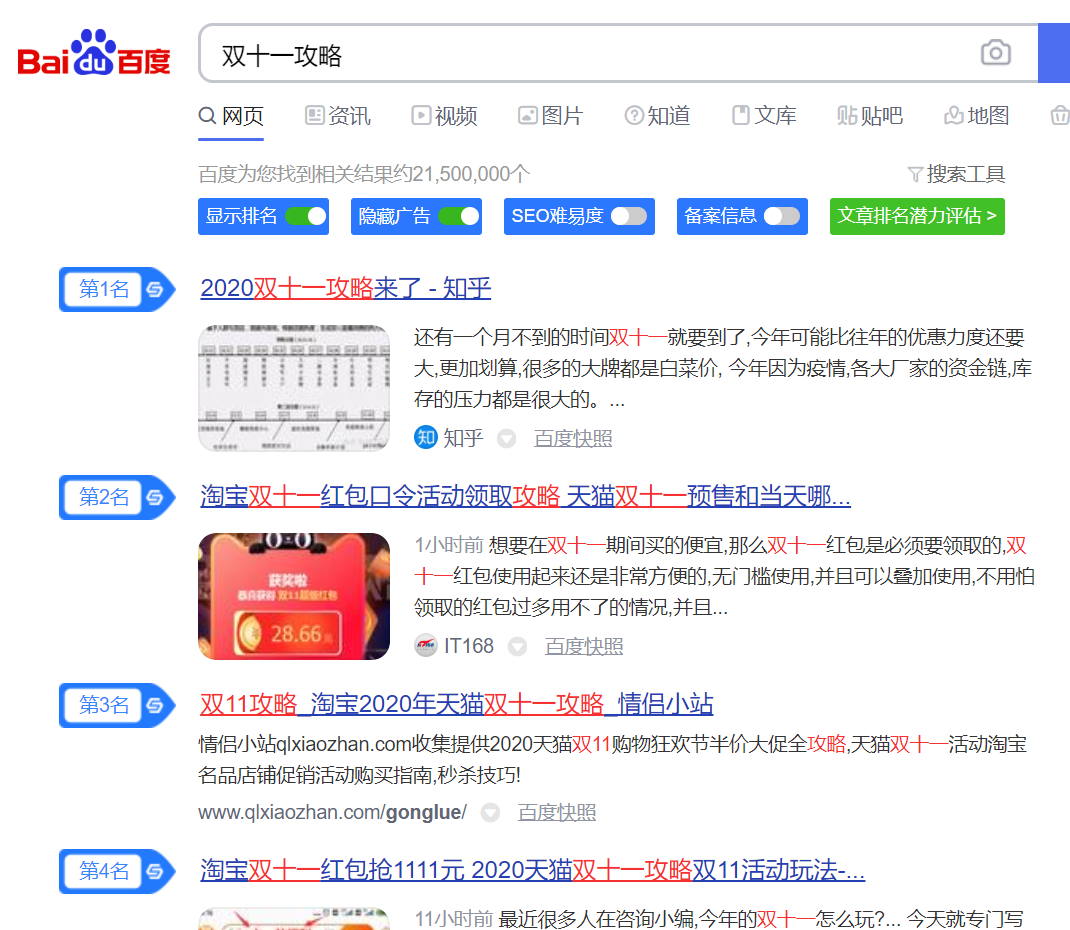
Task: Click the blue search button at right edge
Action: pyautogui.click(x=1054, y=53)
